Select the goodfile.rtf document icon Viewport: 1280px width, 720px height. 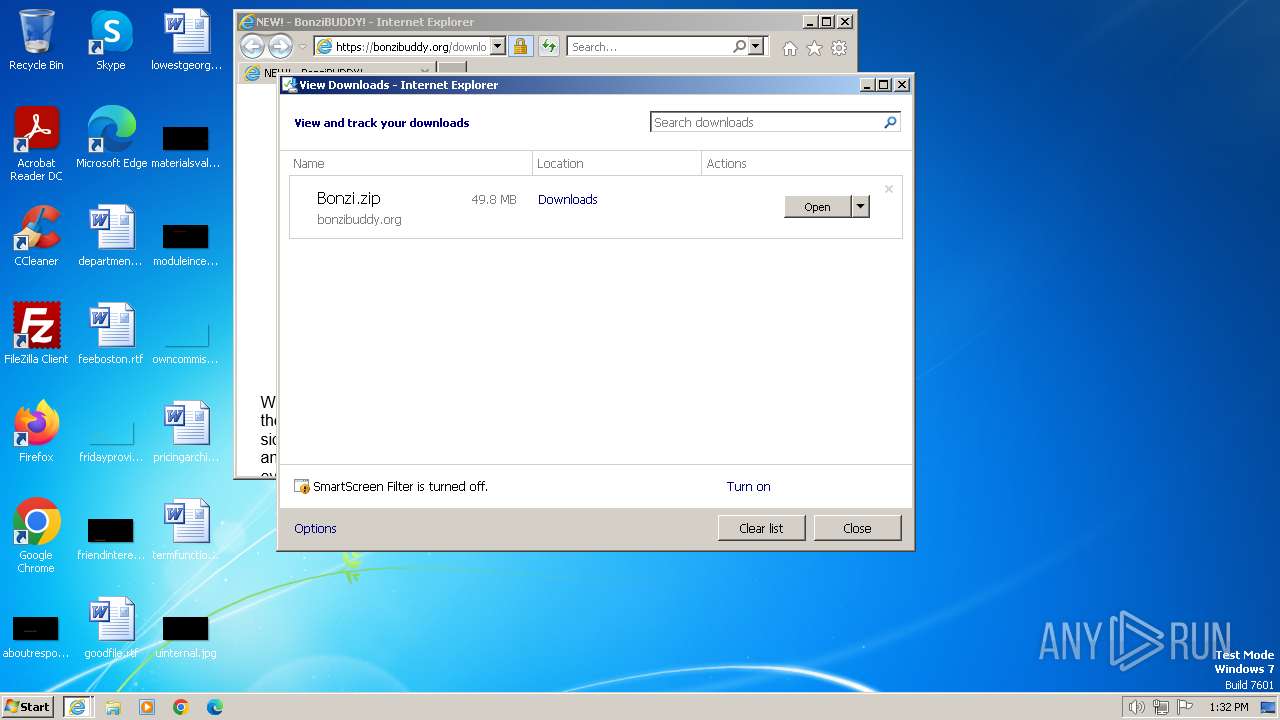111,628
